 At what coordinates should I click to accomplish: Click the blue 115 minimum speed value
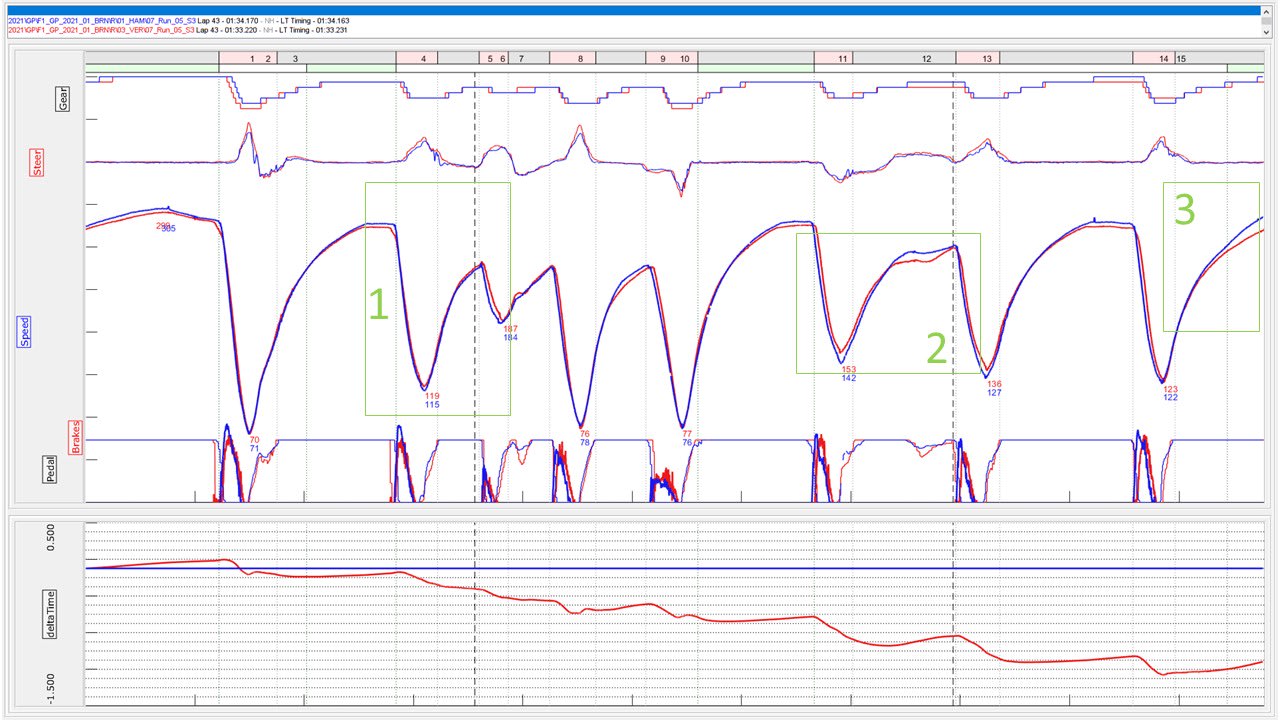(432, 405)
